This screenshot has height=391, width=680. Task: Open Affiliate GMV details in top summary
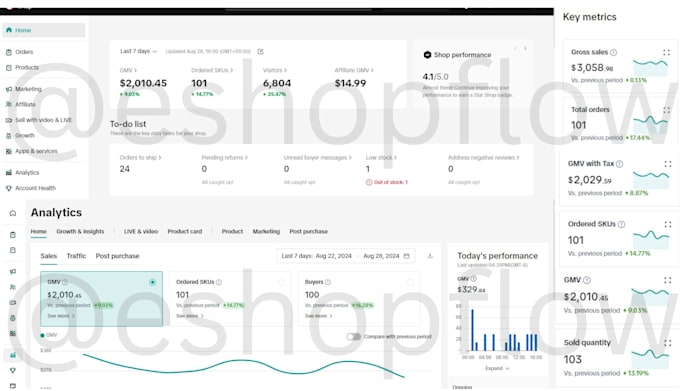(x=354, y=70)
